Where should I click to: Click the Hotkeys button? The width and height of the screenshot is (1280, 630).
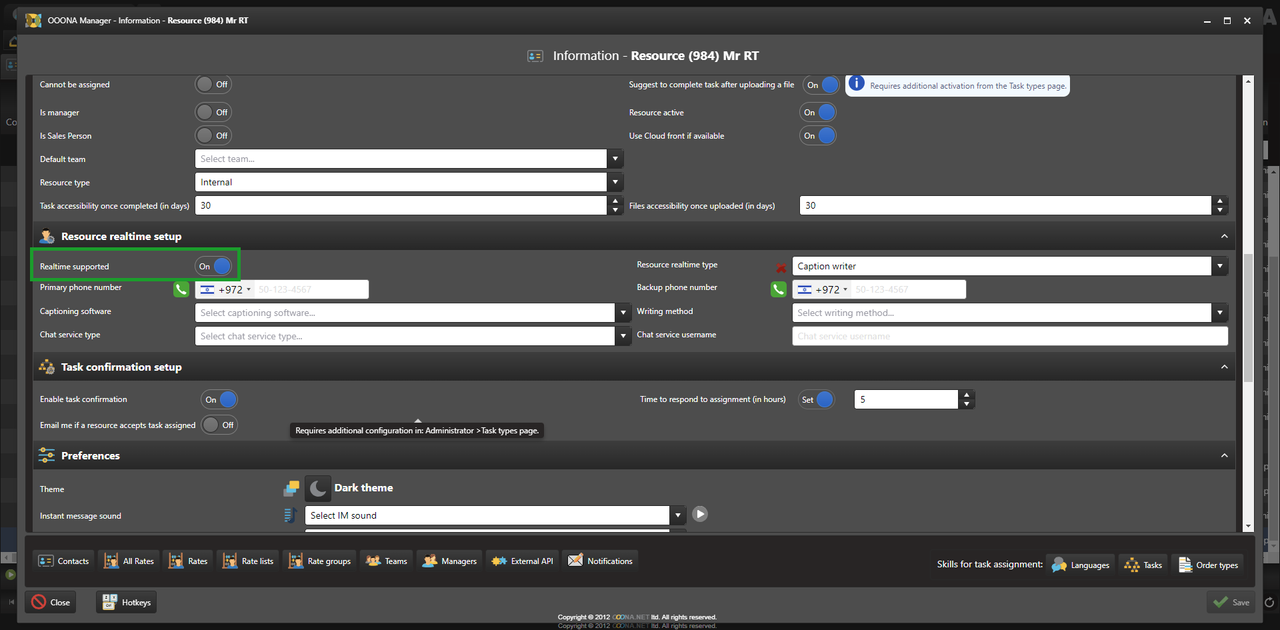tap(126, 602)
